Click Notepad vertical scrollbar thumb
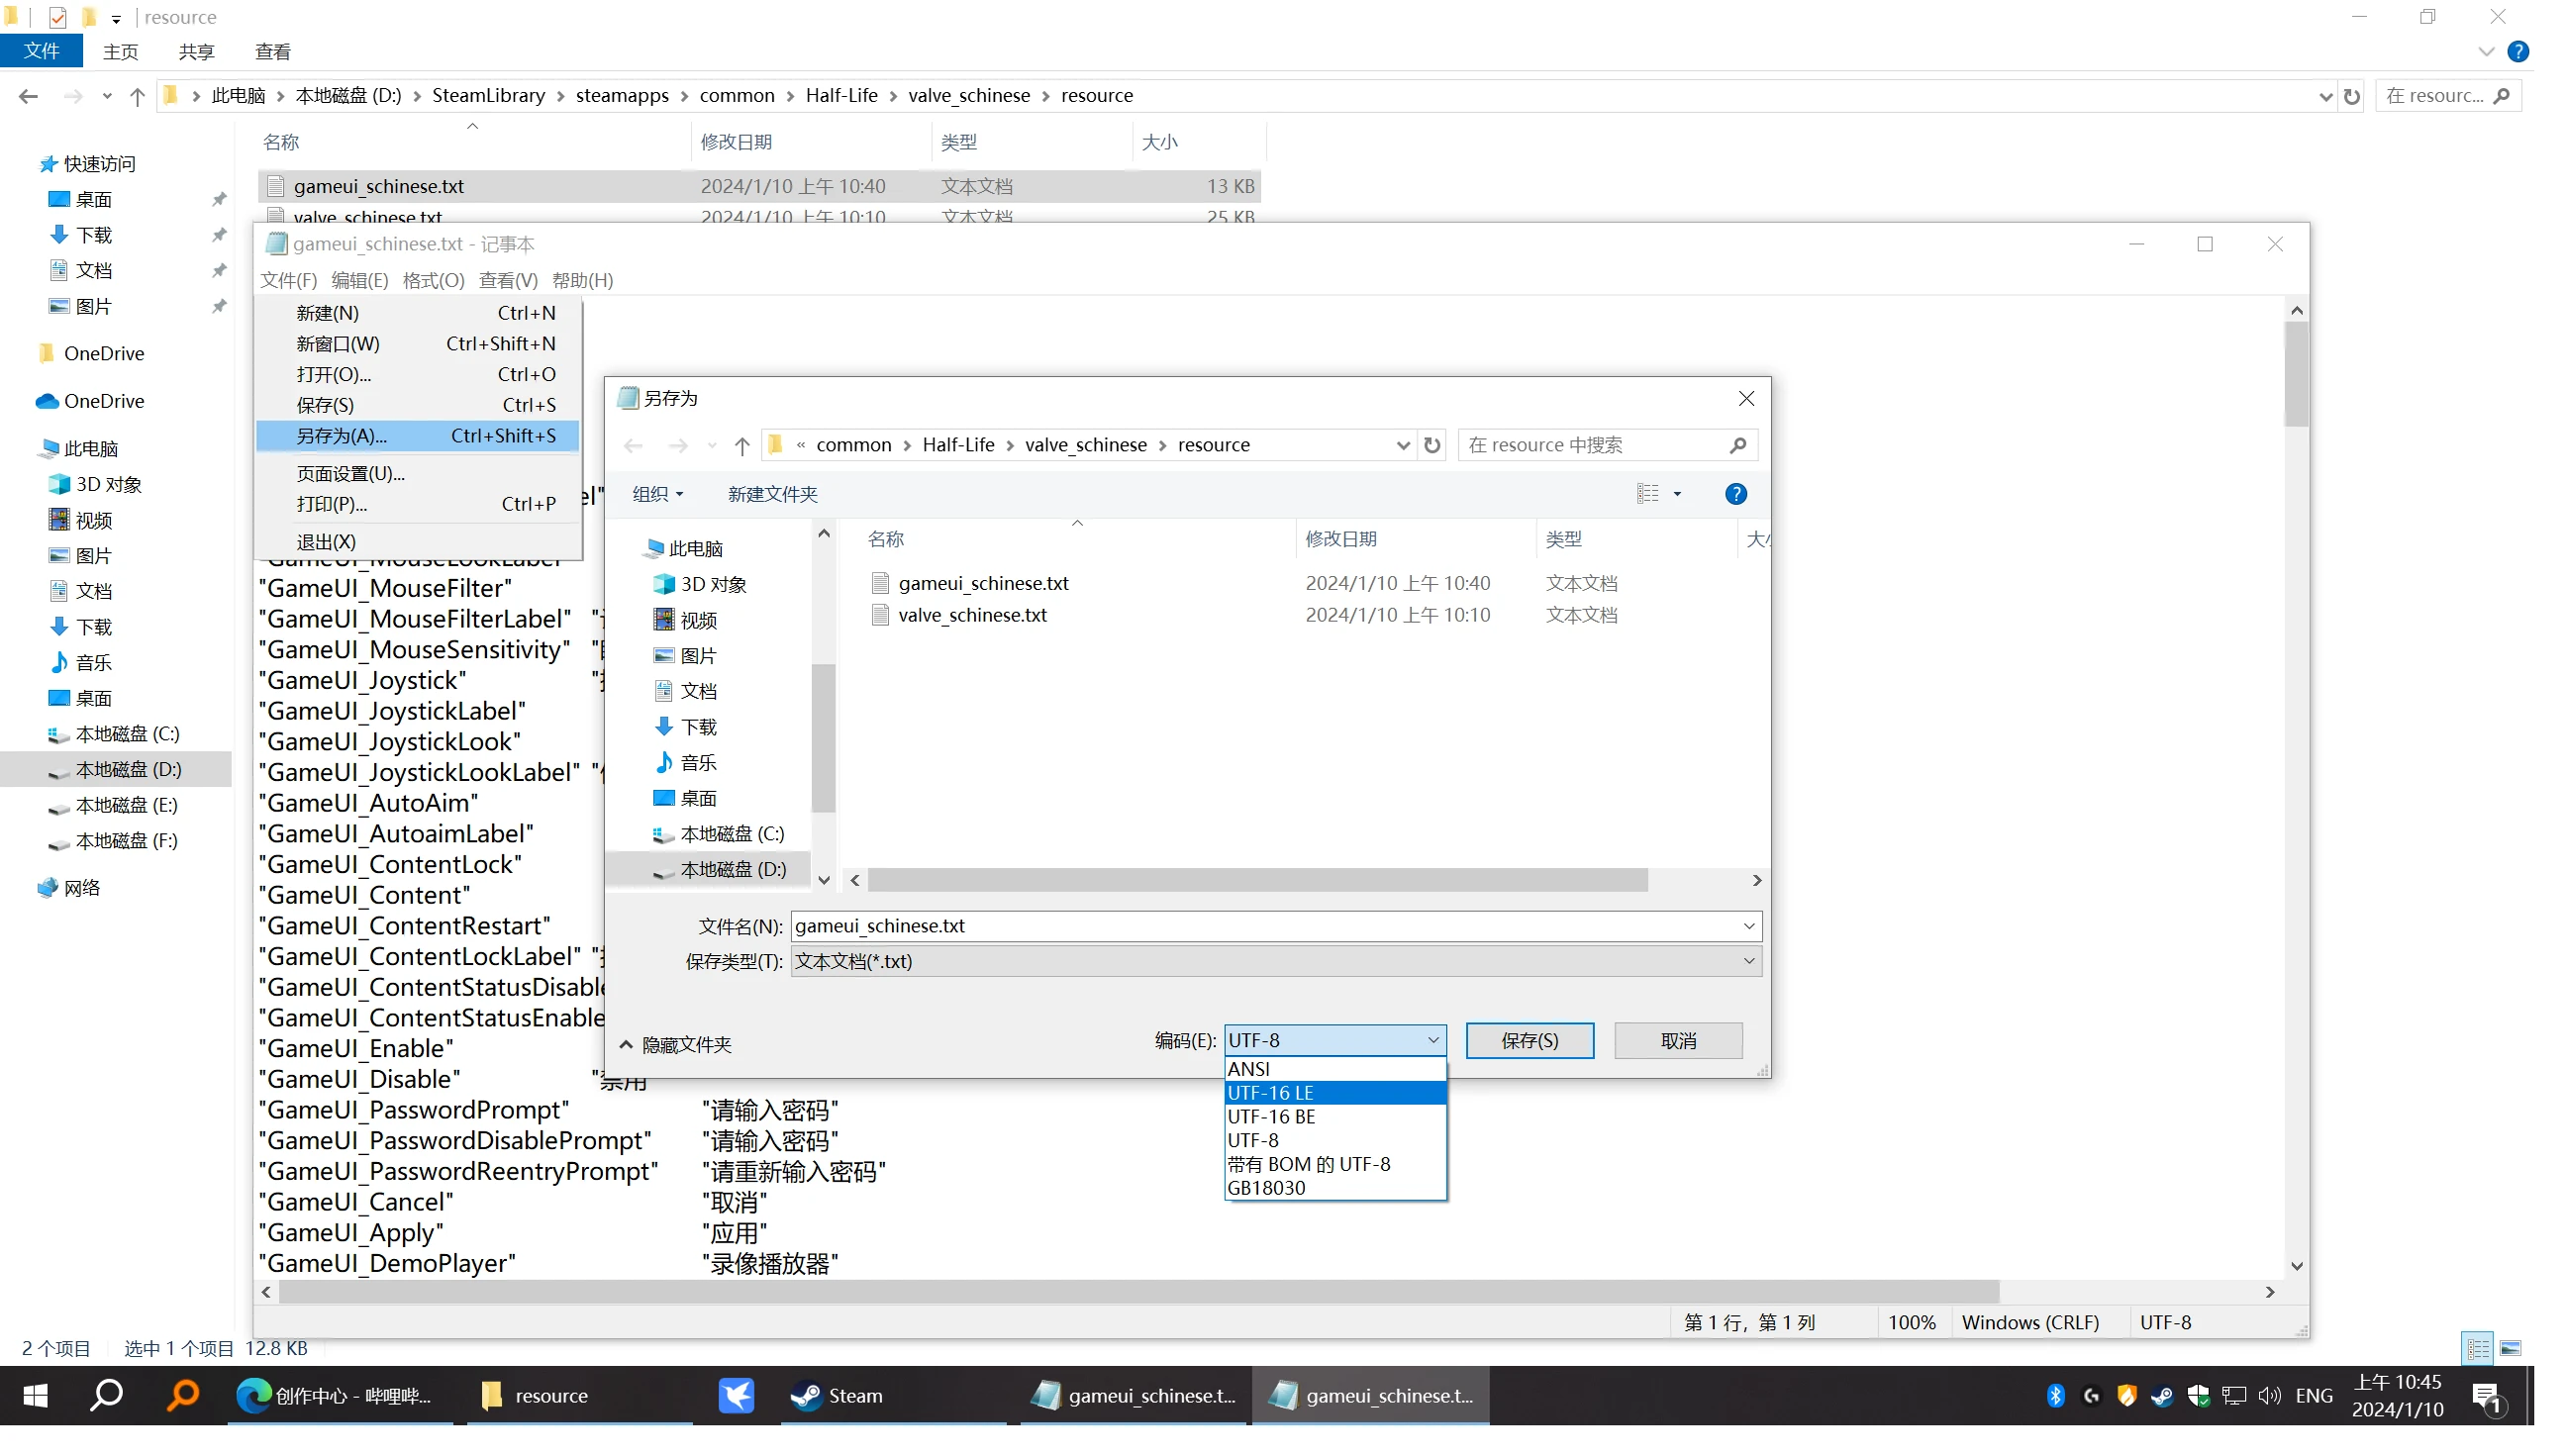Viewport: 2565px width, 1456px height. tap(2296, 375)
